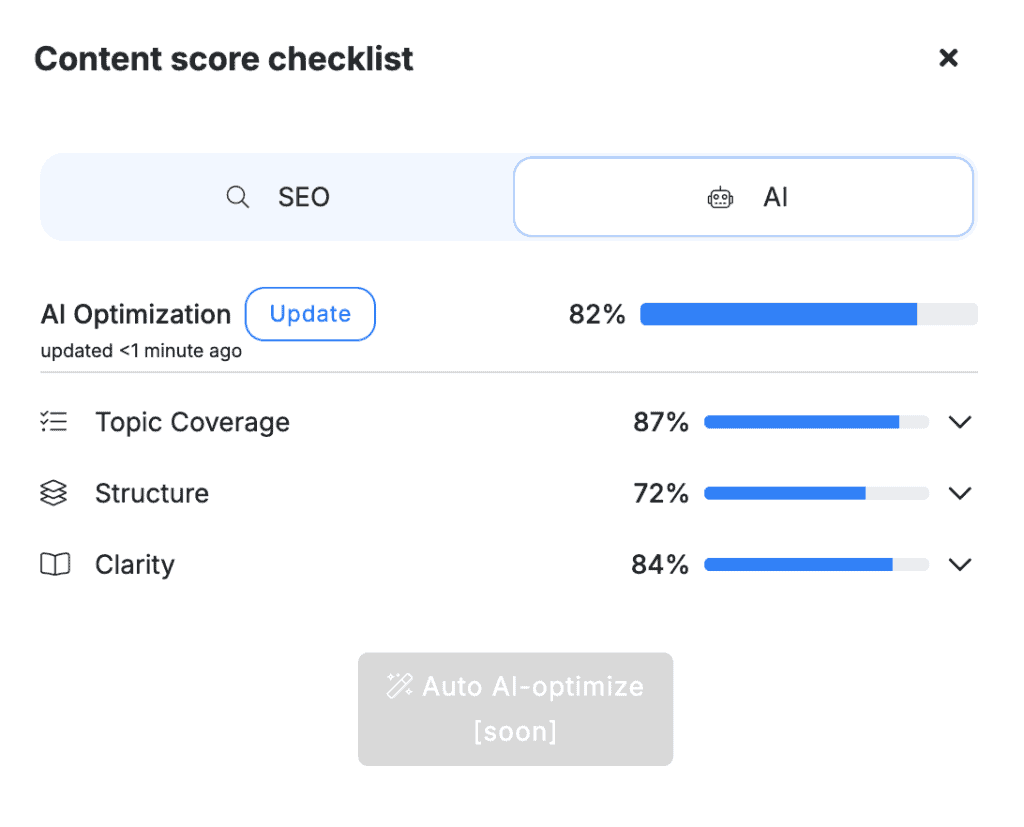Click the Structure layers icon
Viewport: 1024px width, 827px height.
54,493
